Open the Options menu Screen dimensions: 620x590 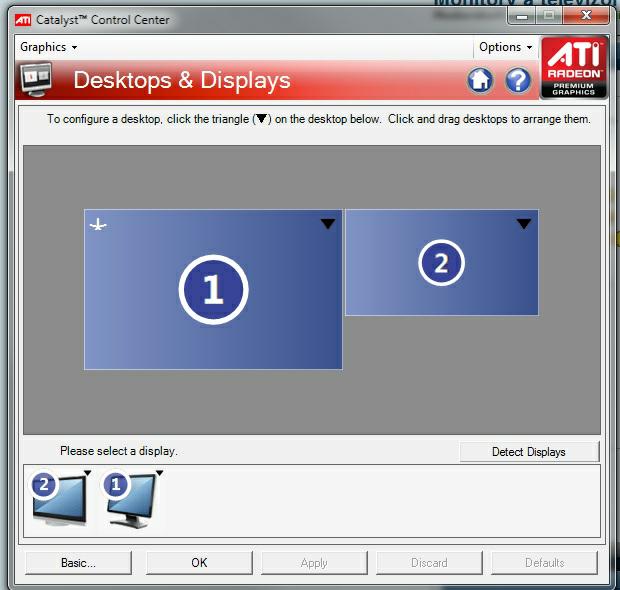(505, 47)
